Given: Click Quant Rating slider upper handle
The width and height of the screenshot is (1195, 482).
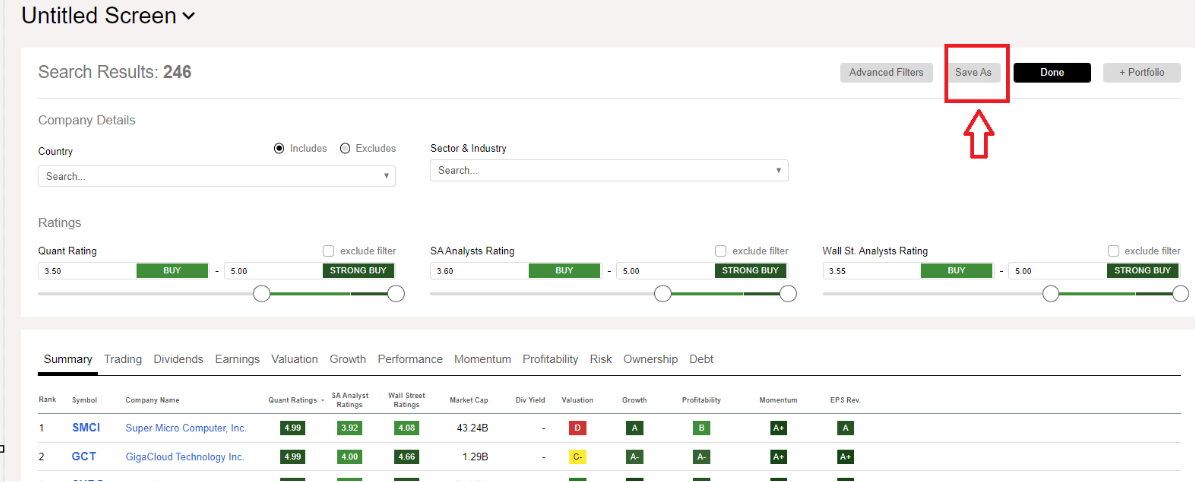Looking at the screenshot, I should pyautogui.click(x=396, y=294).
